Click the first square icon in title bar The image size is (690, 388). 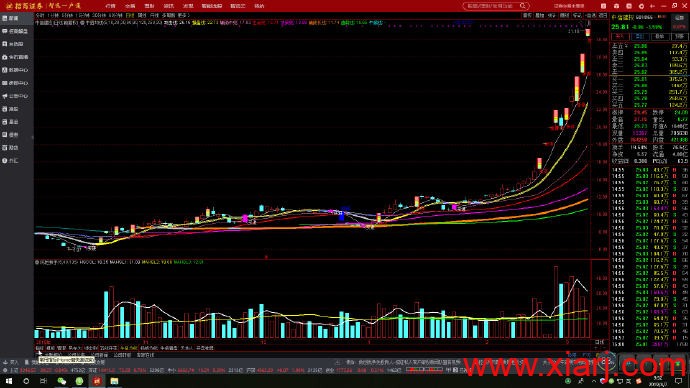point(603,6)
